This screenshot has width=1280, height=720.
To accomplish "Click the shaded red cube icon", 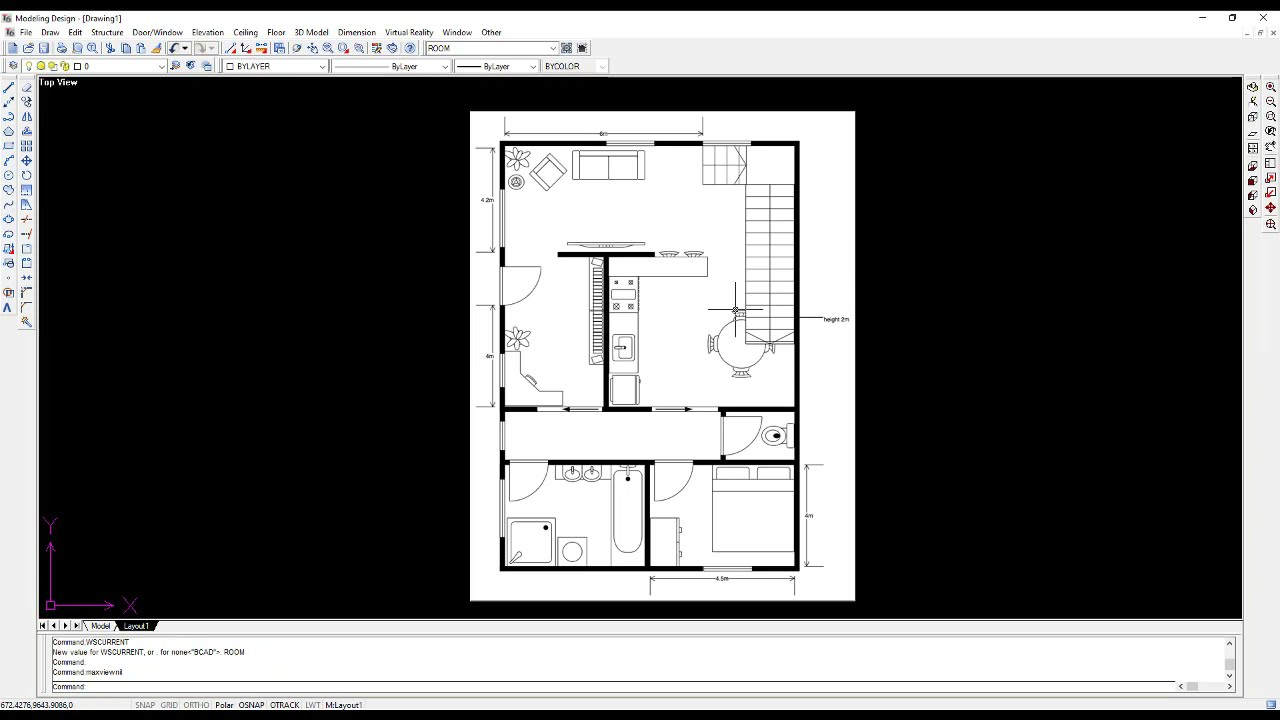I will [1253, 180].
